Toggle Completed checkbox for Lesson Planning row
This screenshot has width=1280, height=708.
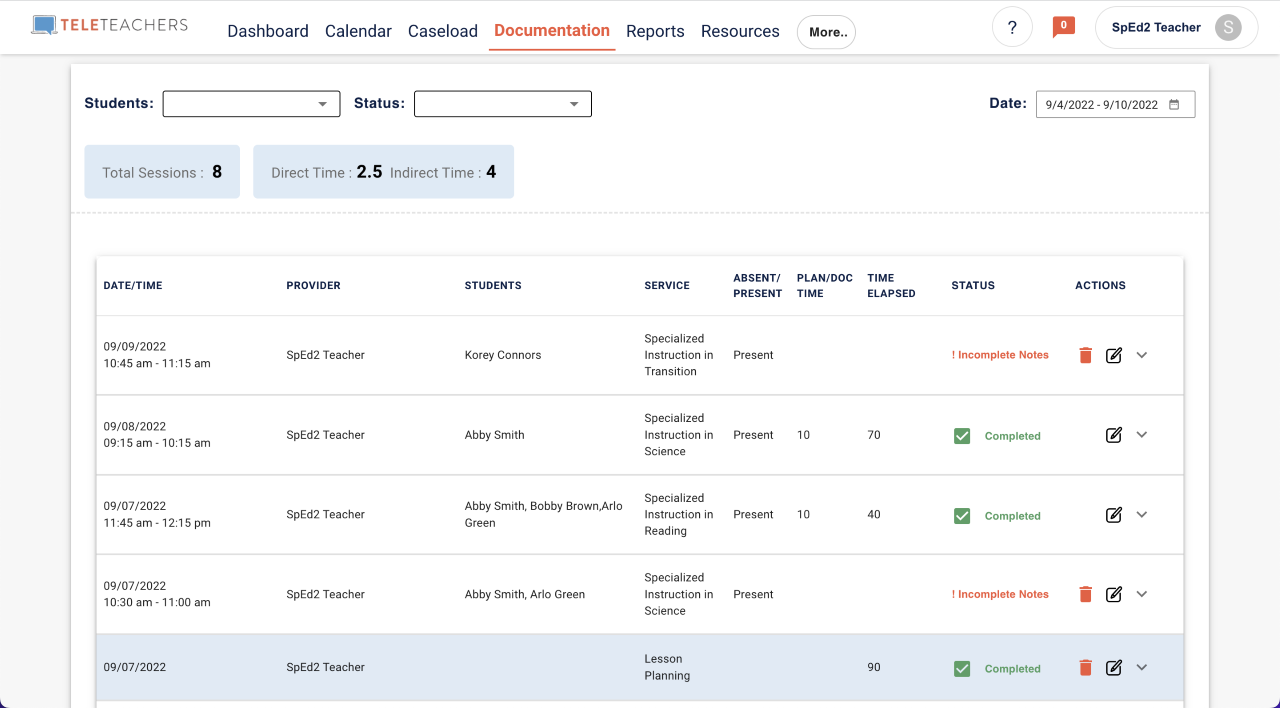click(x=962, y=669)
